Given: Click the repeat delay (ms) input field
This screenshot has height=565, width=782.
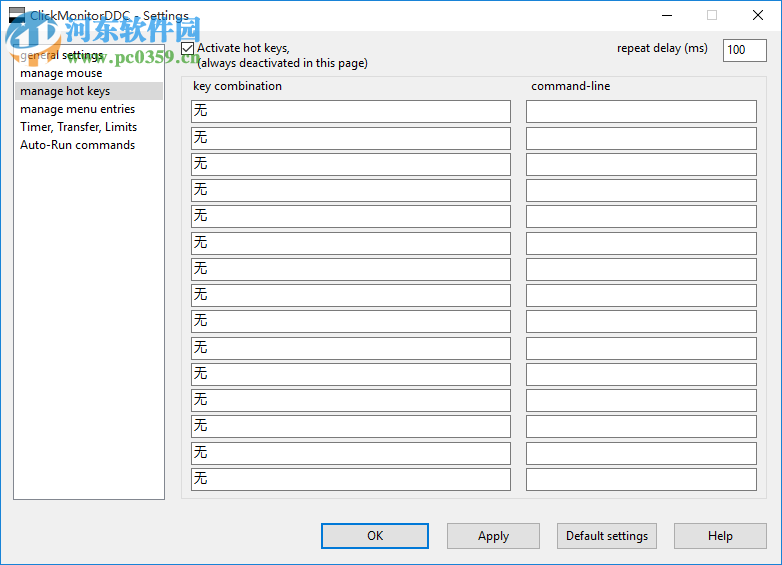Looking at the screenshot, I should 744,50.
